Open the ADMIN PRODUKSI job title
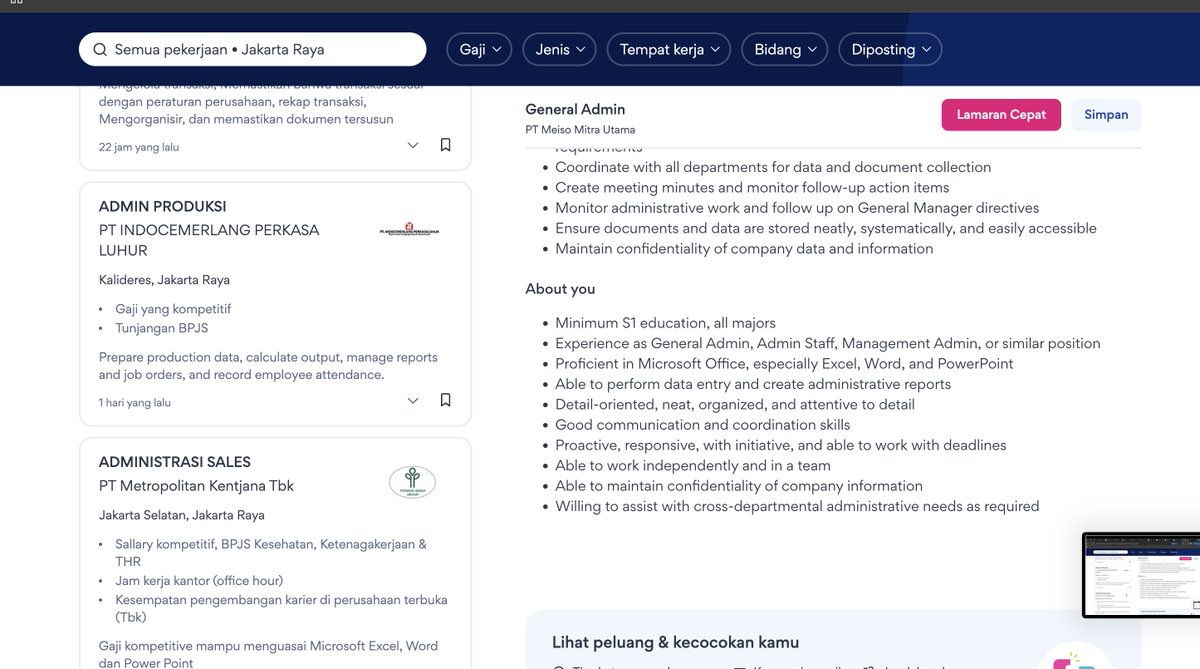Image resolution: width=1200 pixels, height=669 pixels. [x=163, y=207]
